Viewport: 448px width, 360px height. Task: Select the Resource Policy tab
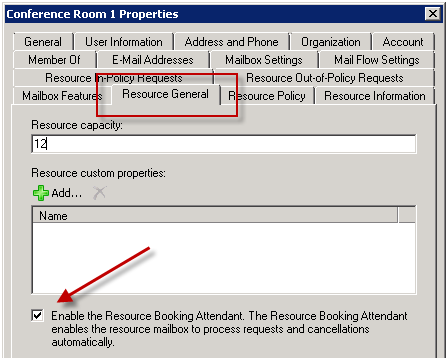[x=267, y=96]
